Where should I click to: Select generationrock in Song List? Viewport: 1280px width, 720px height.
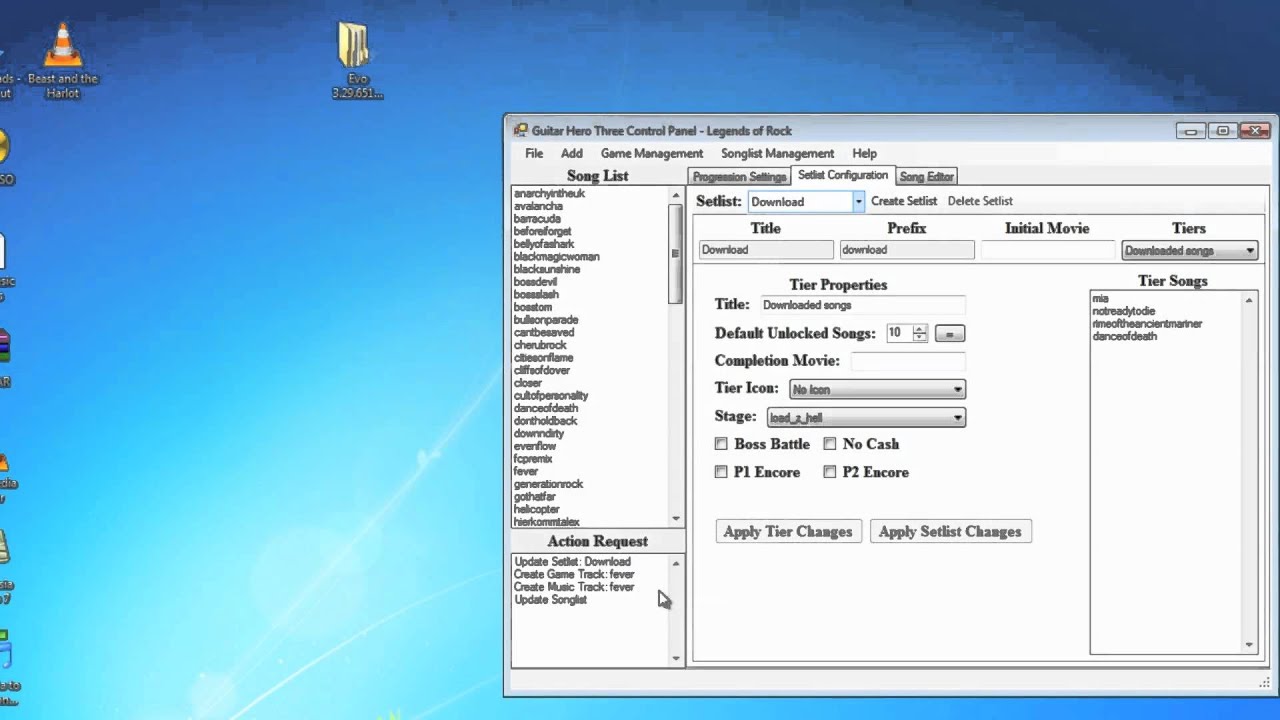click(x=548, y=484)
